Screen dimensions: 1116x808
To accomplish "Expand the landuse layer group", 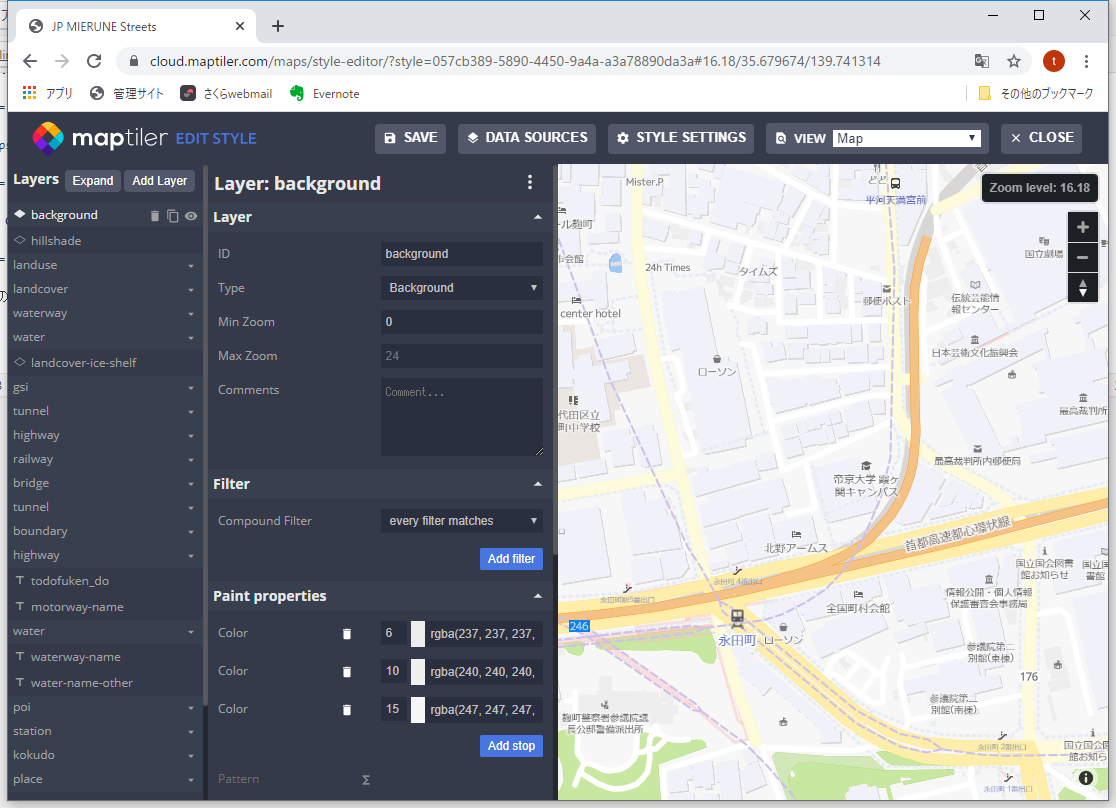I will [x=190, y=266].
